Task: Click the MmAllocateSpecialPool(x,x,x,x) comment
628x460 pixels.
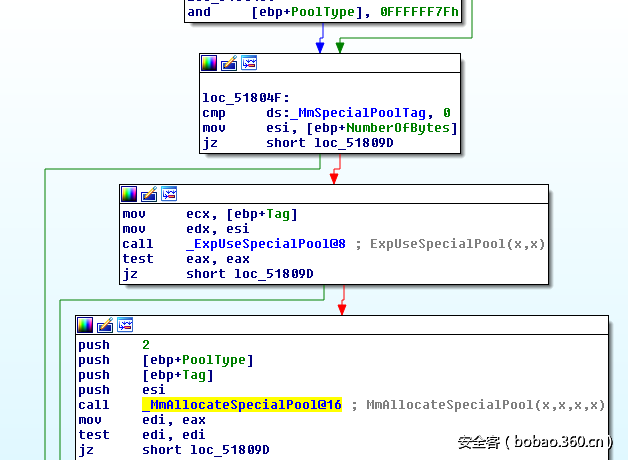Action: (x=486, y=405)
